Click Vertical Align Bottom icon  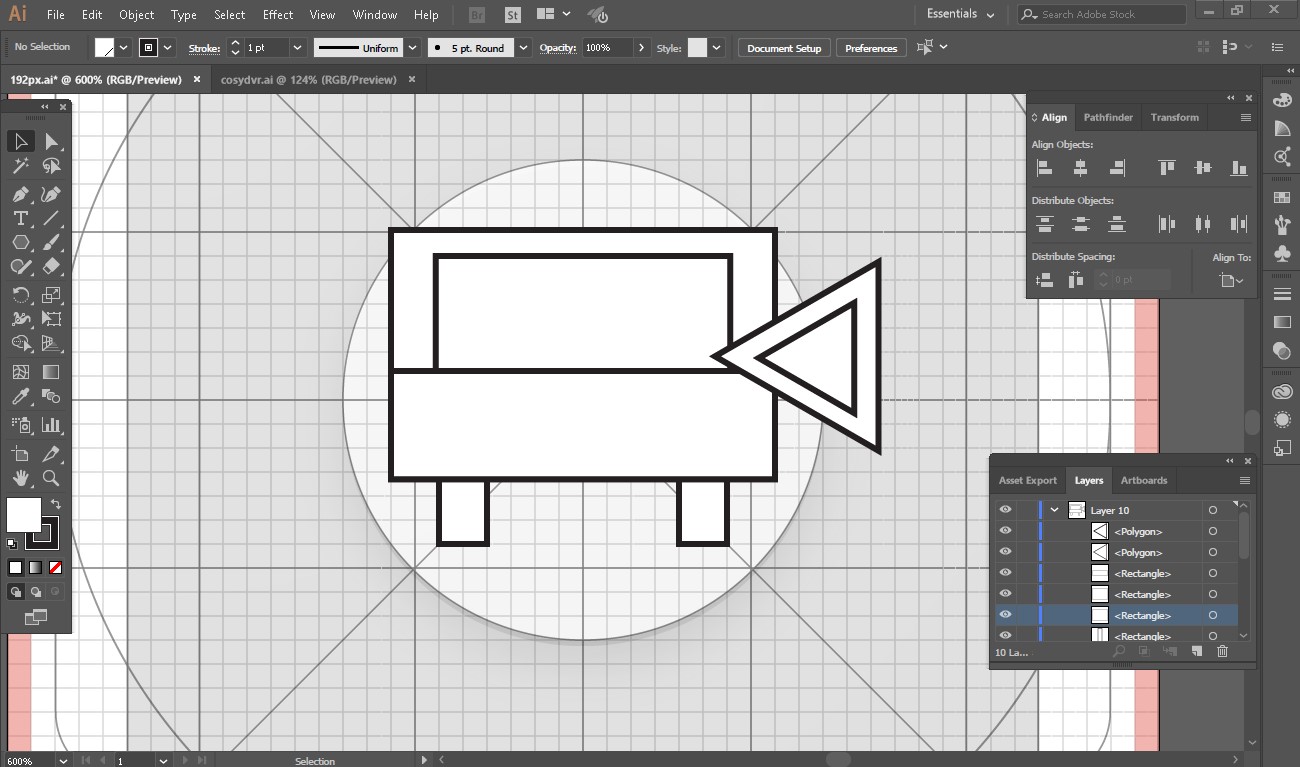[1239, 168]
